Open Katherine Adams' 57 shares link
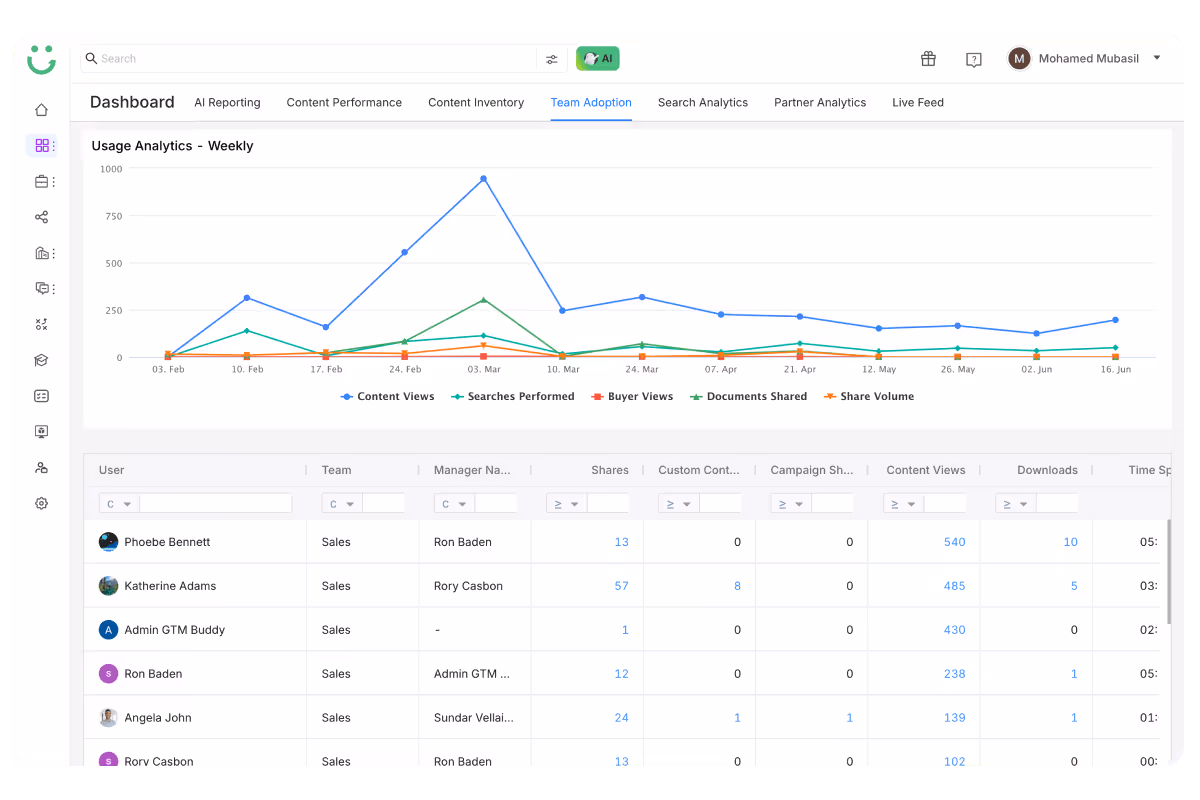The image size is (1200, 800). 622,586
